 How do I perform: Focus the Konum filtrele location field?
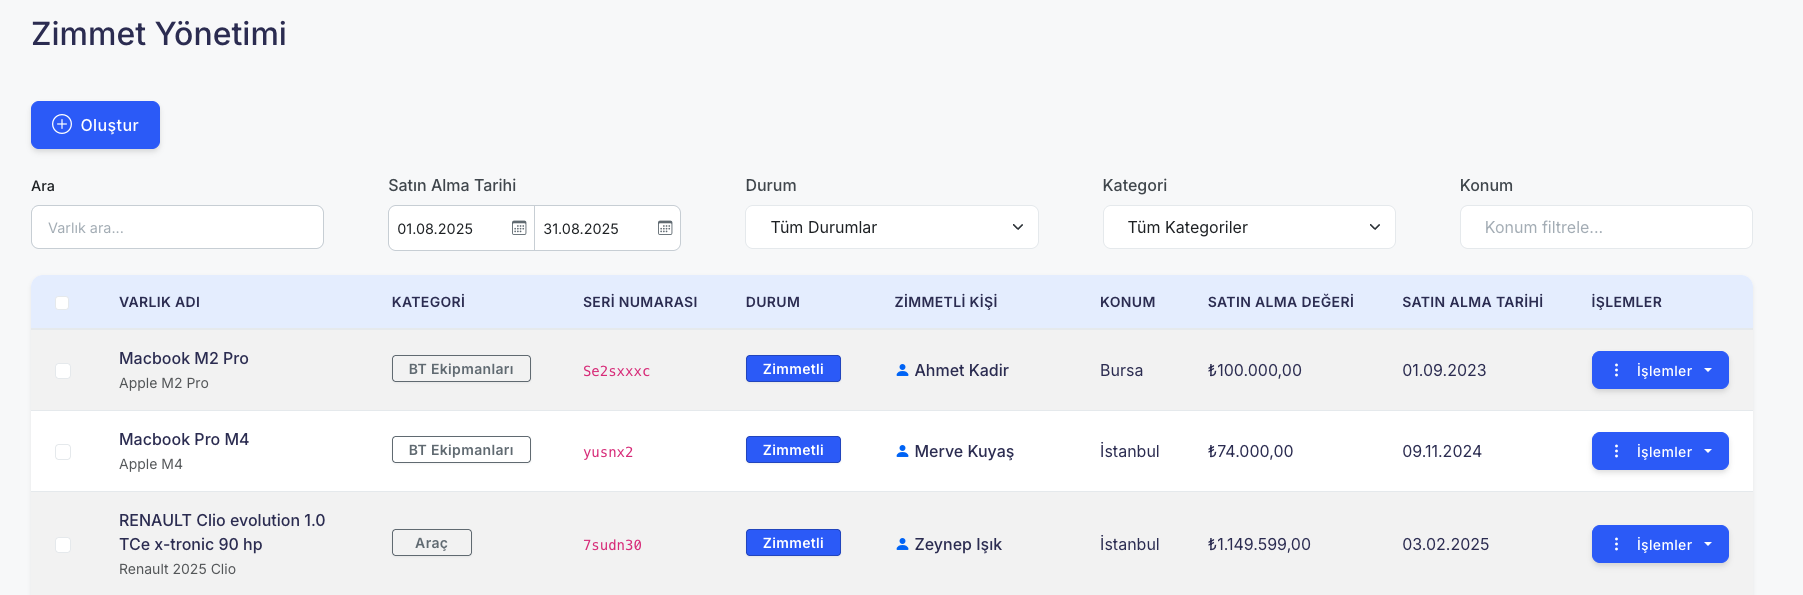point(1606,227)
